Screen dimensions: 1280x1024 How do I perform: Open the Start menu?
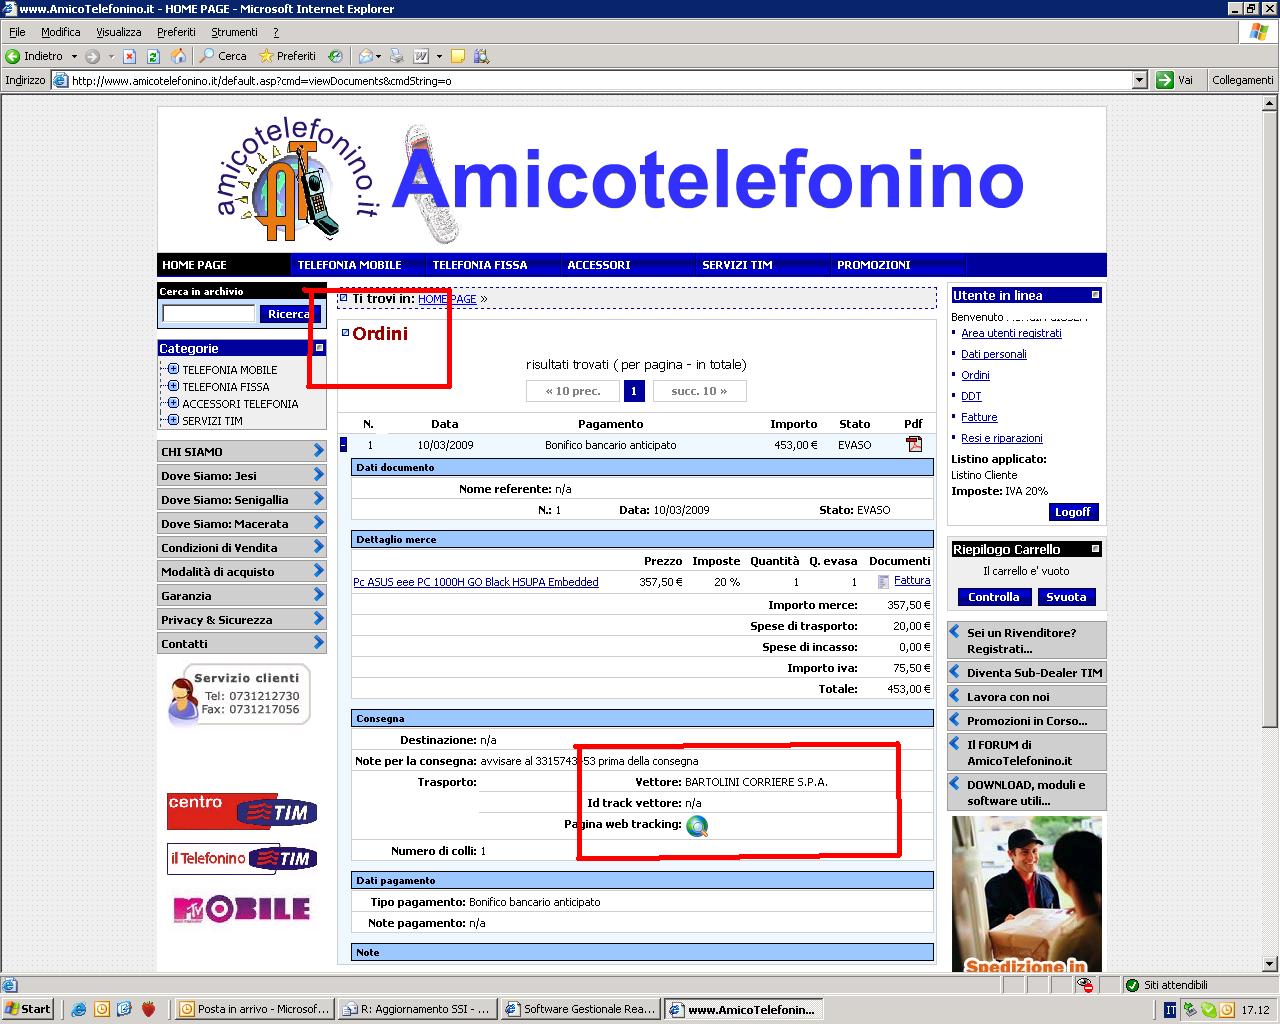point(28,1009)
